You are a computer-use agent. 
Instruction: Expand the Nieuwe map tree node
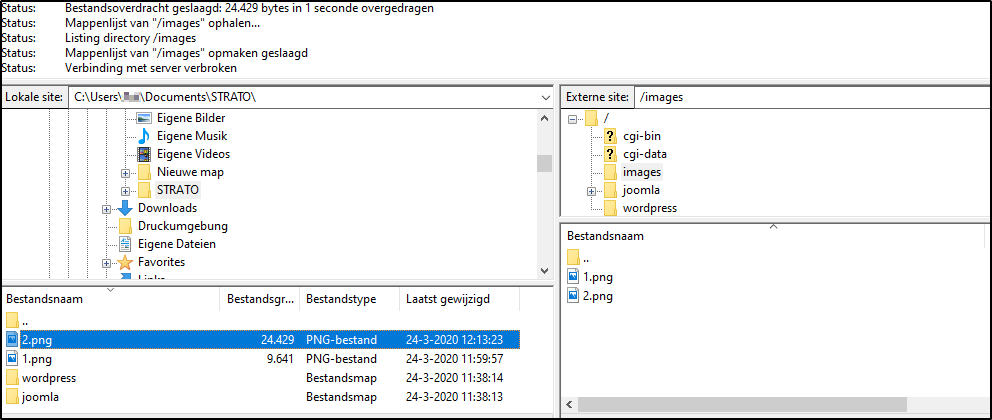126,172
